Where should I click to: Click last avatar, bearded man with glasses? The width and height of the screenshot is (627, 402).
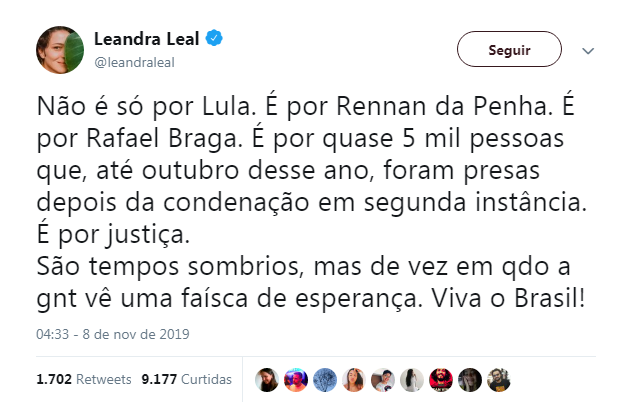pos(498,380)
